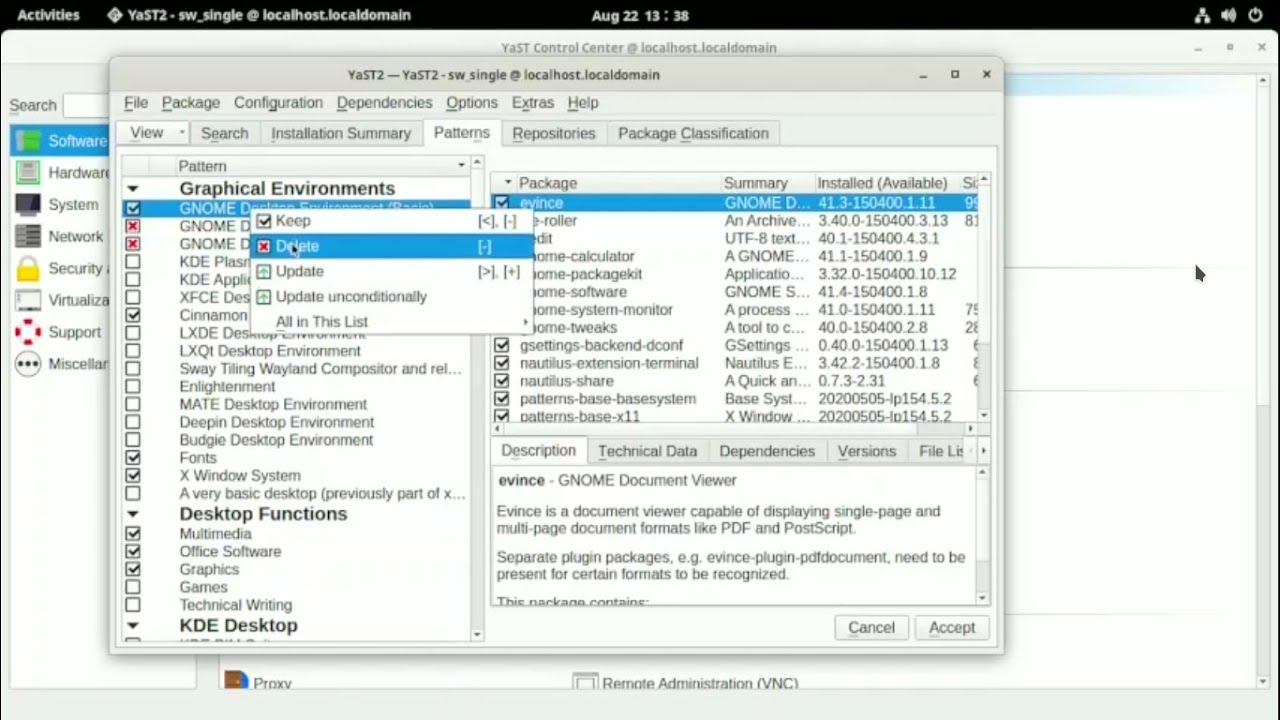
Task: Open the Package menu
Action: pyautogui.click(x=190, y=102)
